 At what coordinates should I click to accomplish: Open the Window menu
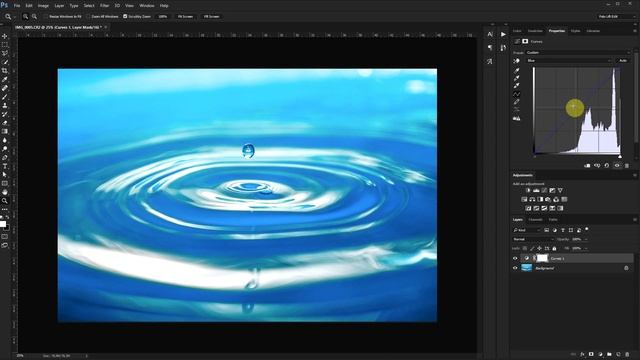(147, 6)
